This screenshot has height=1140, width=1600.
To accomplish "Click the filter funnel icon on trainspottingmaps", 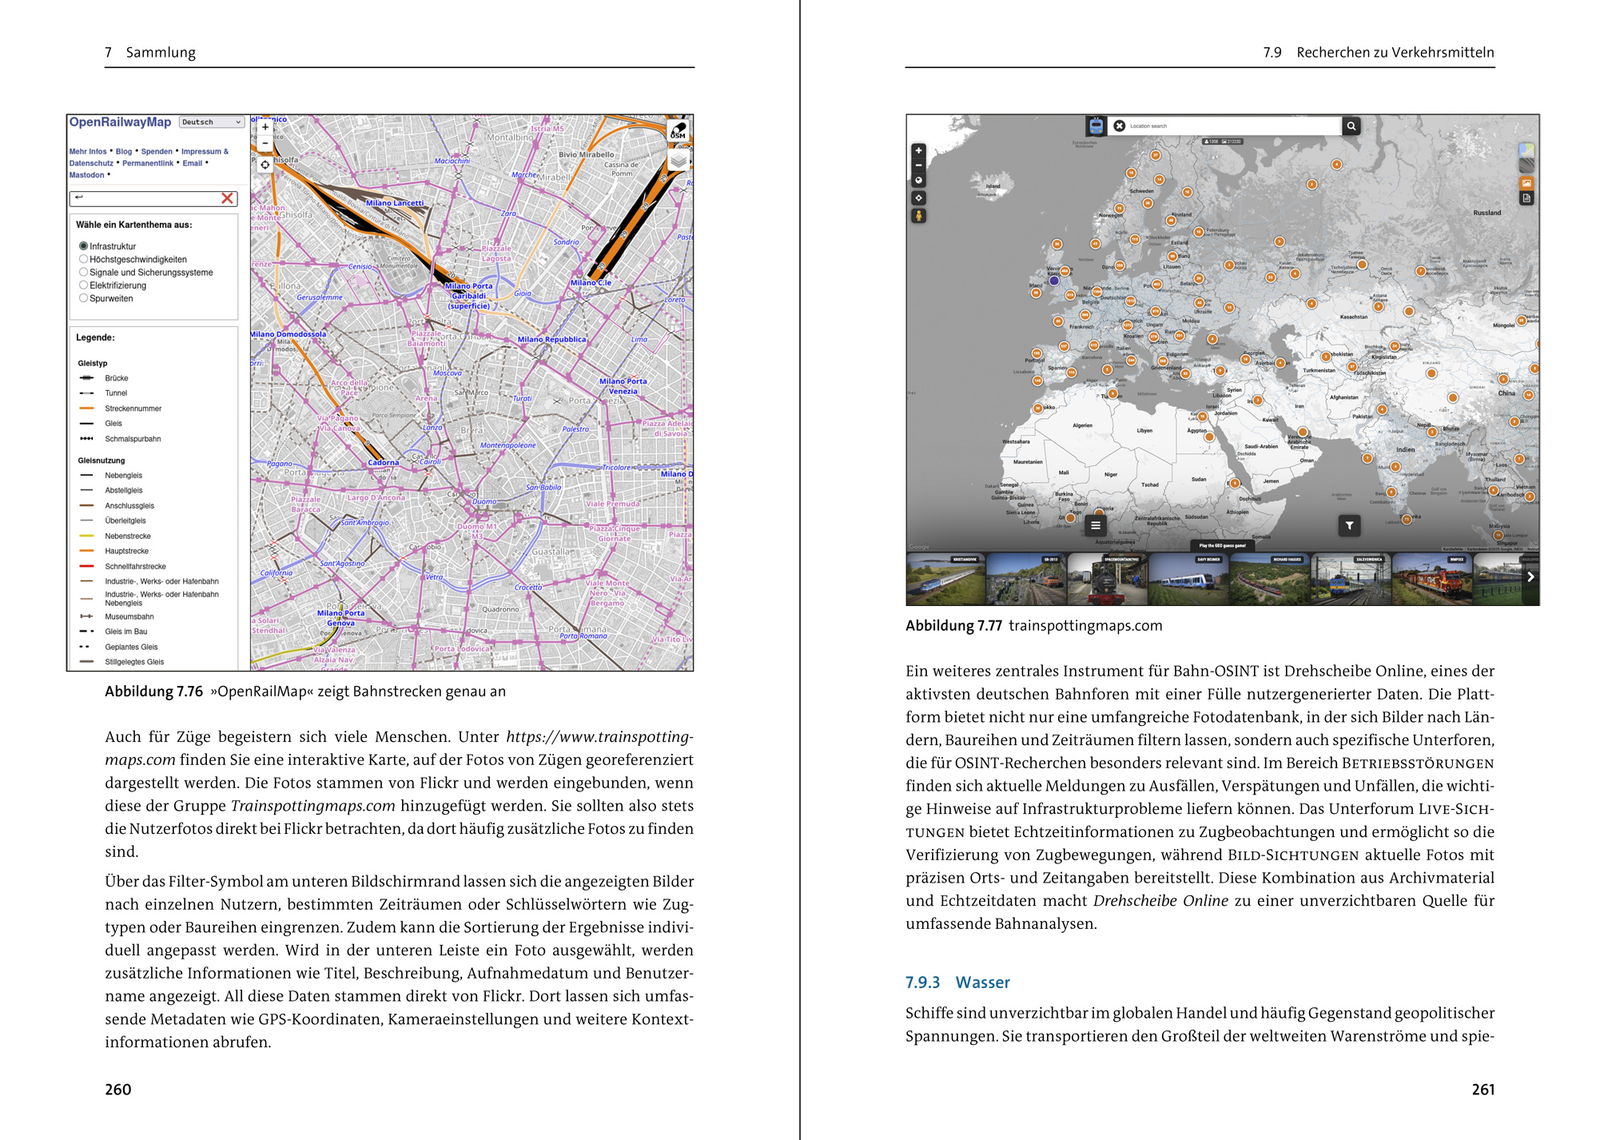I will [x=1349, y=525].
